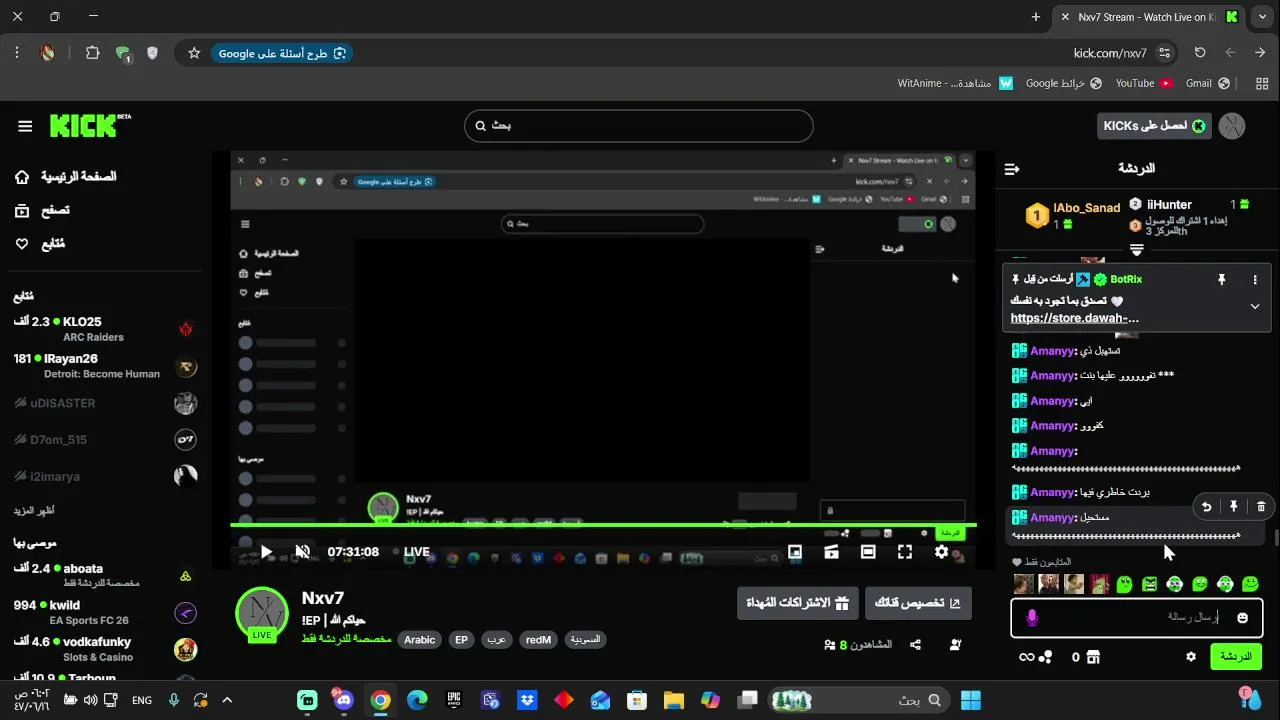This screenshot has height=720, width=1280.
Task: Open the Browse section (تصفح)
Action: (42, 210)
